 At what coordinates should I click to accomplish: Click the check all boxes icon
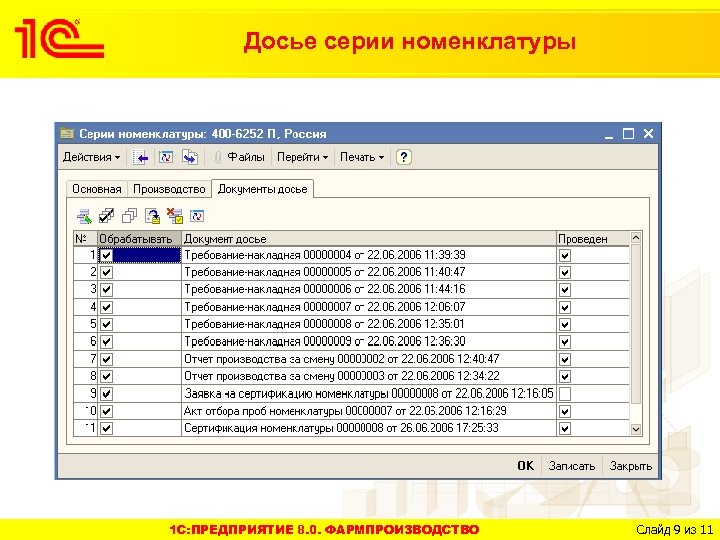[107, 216]
